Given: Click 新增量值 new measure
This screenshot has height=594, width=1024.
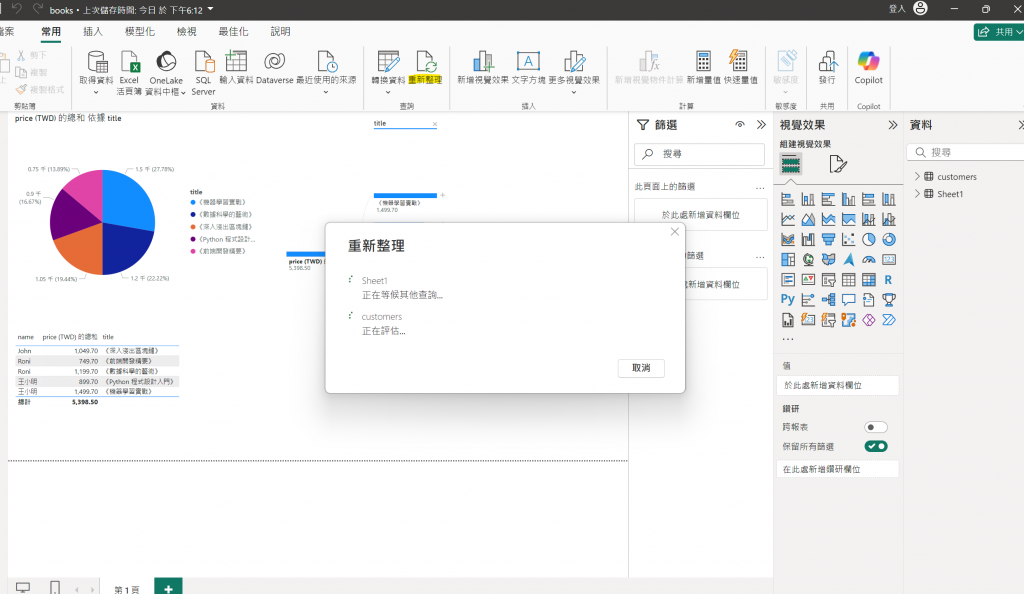Looking at the screenshot, I should point(703,68).
